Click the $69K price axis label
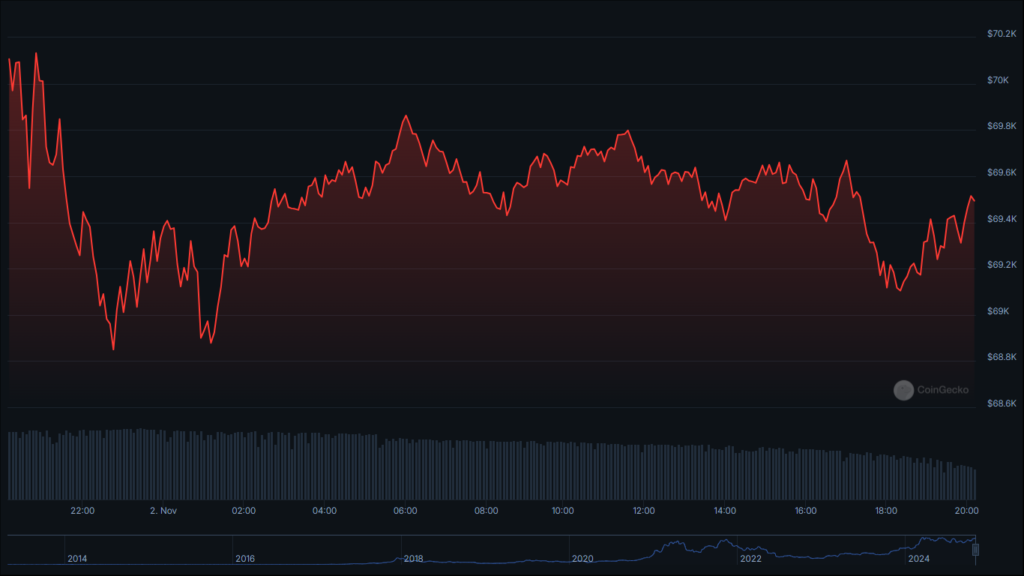This screenshot has width=1024, height=576. [x=998, y=311]
